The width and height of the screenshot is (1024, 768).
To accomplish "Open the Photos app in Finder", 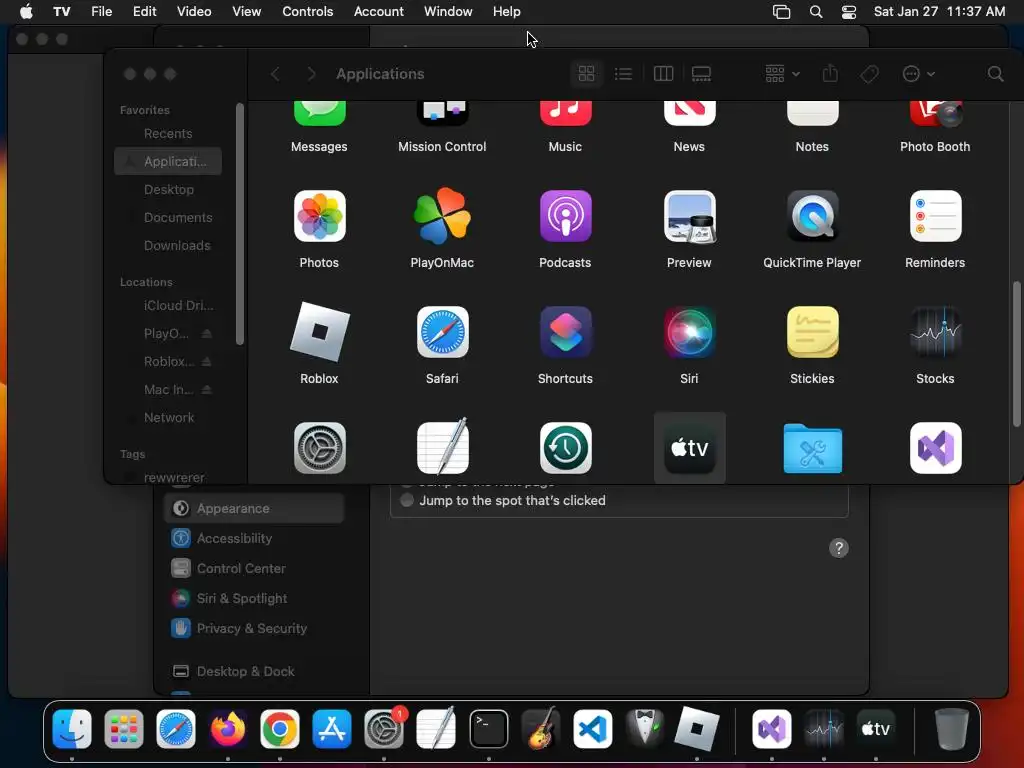I will tap(319, 216).
